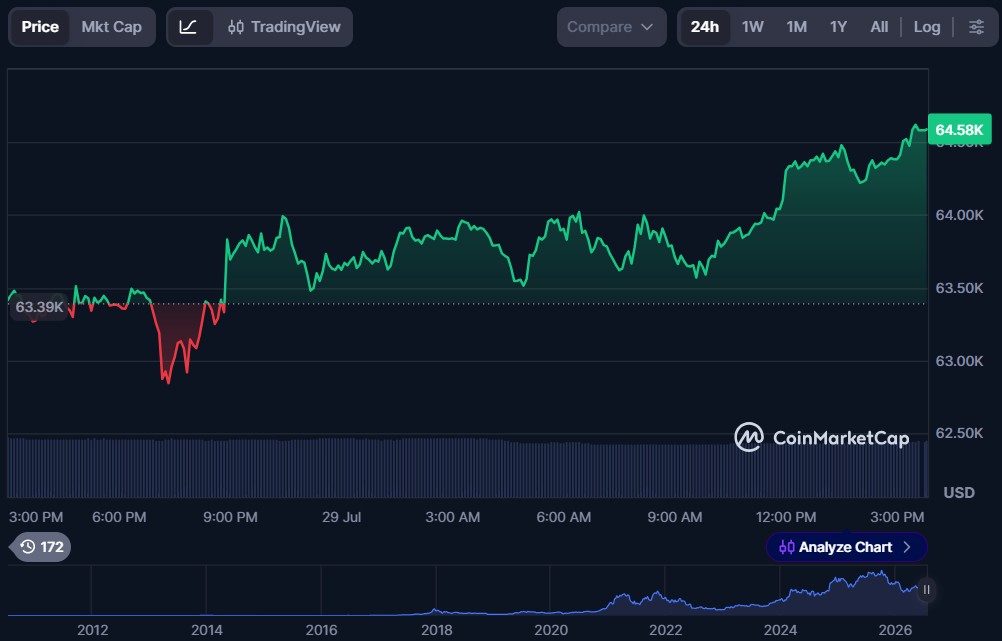
Task: Click 2024 on the overview timeline
Action: (x=780, y=630)
